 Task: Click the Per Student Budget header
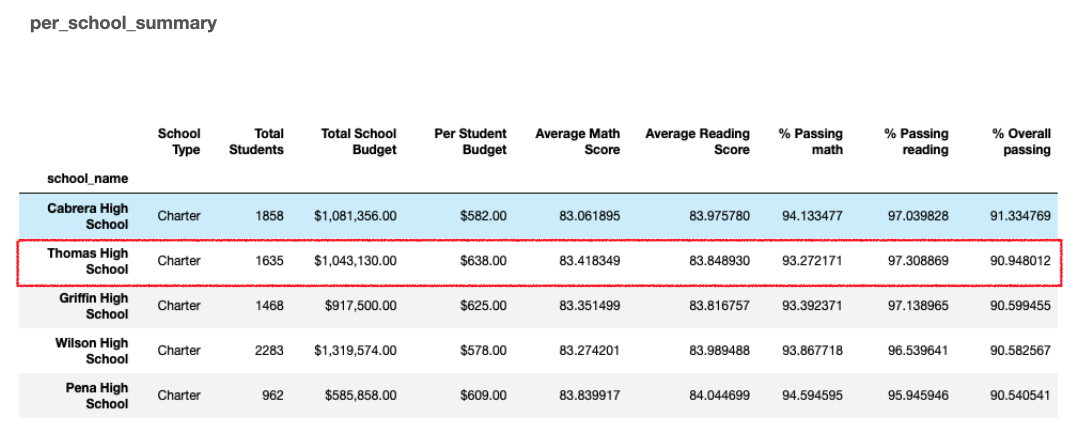tap(471, 142)
